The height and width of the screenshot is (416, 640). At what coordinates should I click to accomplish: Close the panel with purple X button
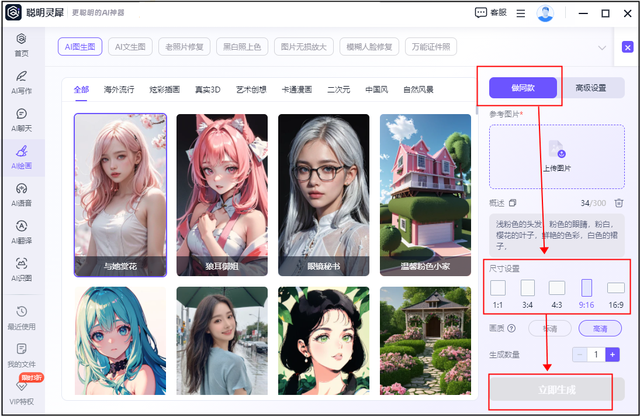pyautogui.click(x=628, y=47)
